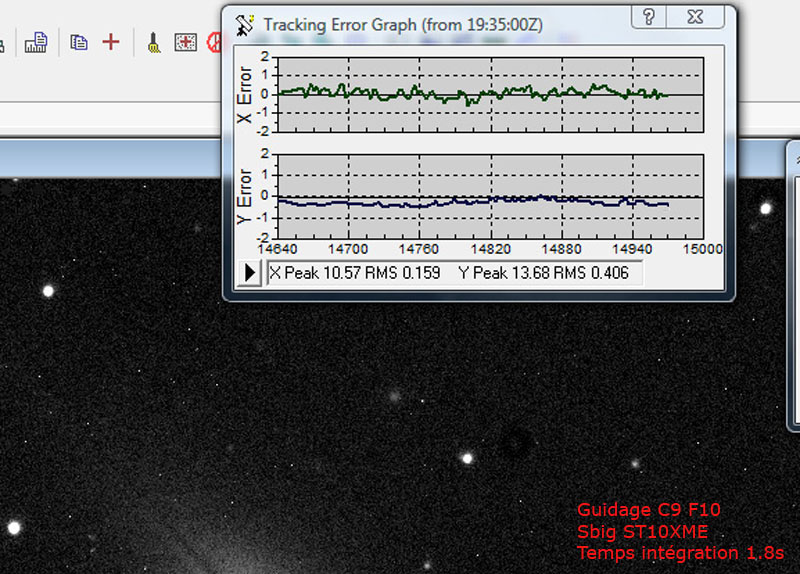Close the Tracking Error Graph window

click(695, 17)
